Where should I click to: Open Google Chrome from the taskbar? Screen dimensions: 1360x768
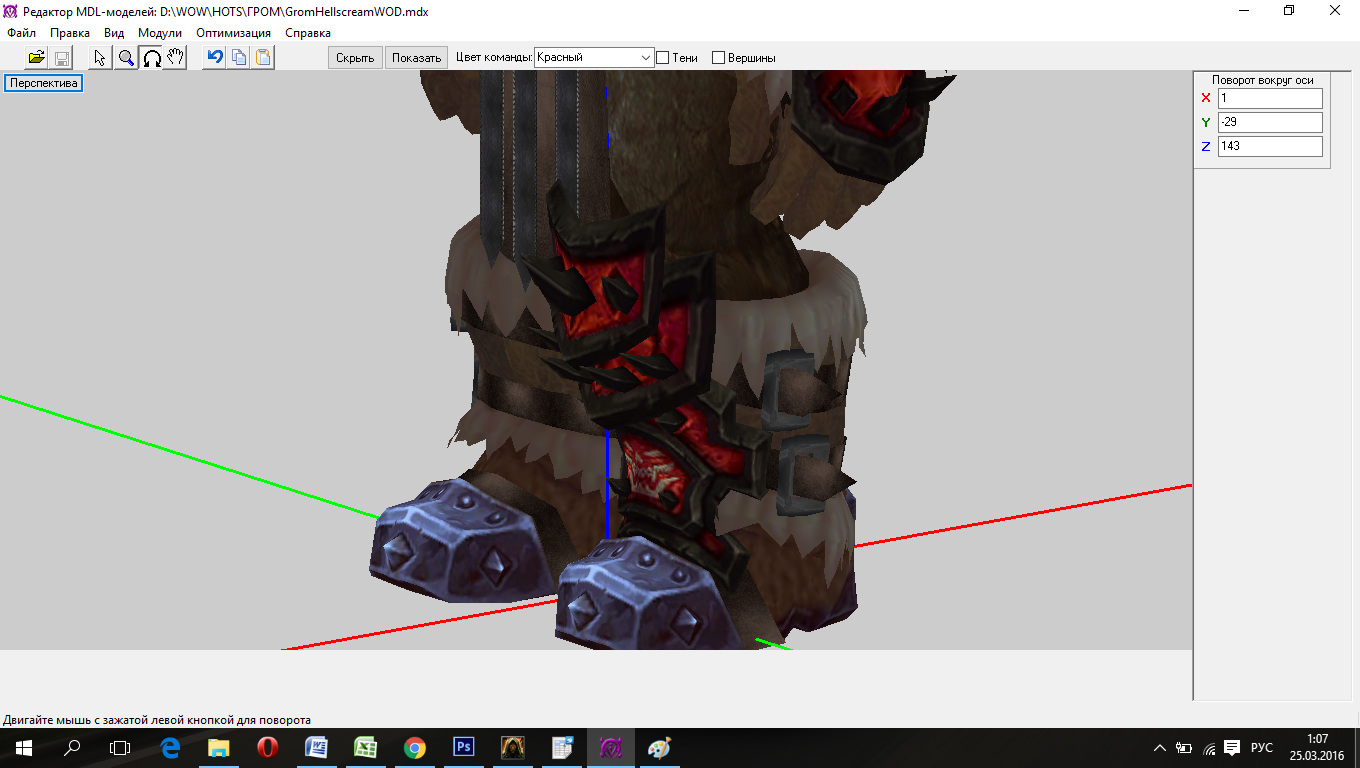click(x=414, y=748)
